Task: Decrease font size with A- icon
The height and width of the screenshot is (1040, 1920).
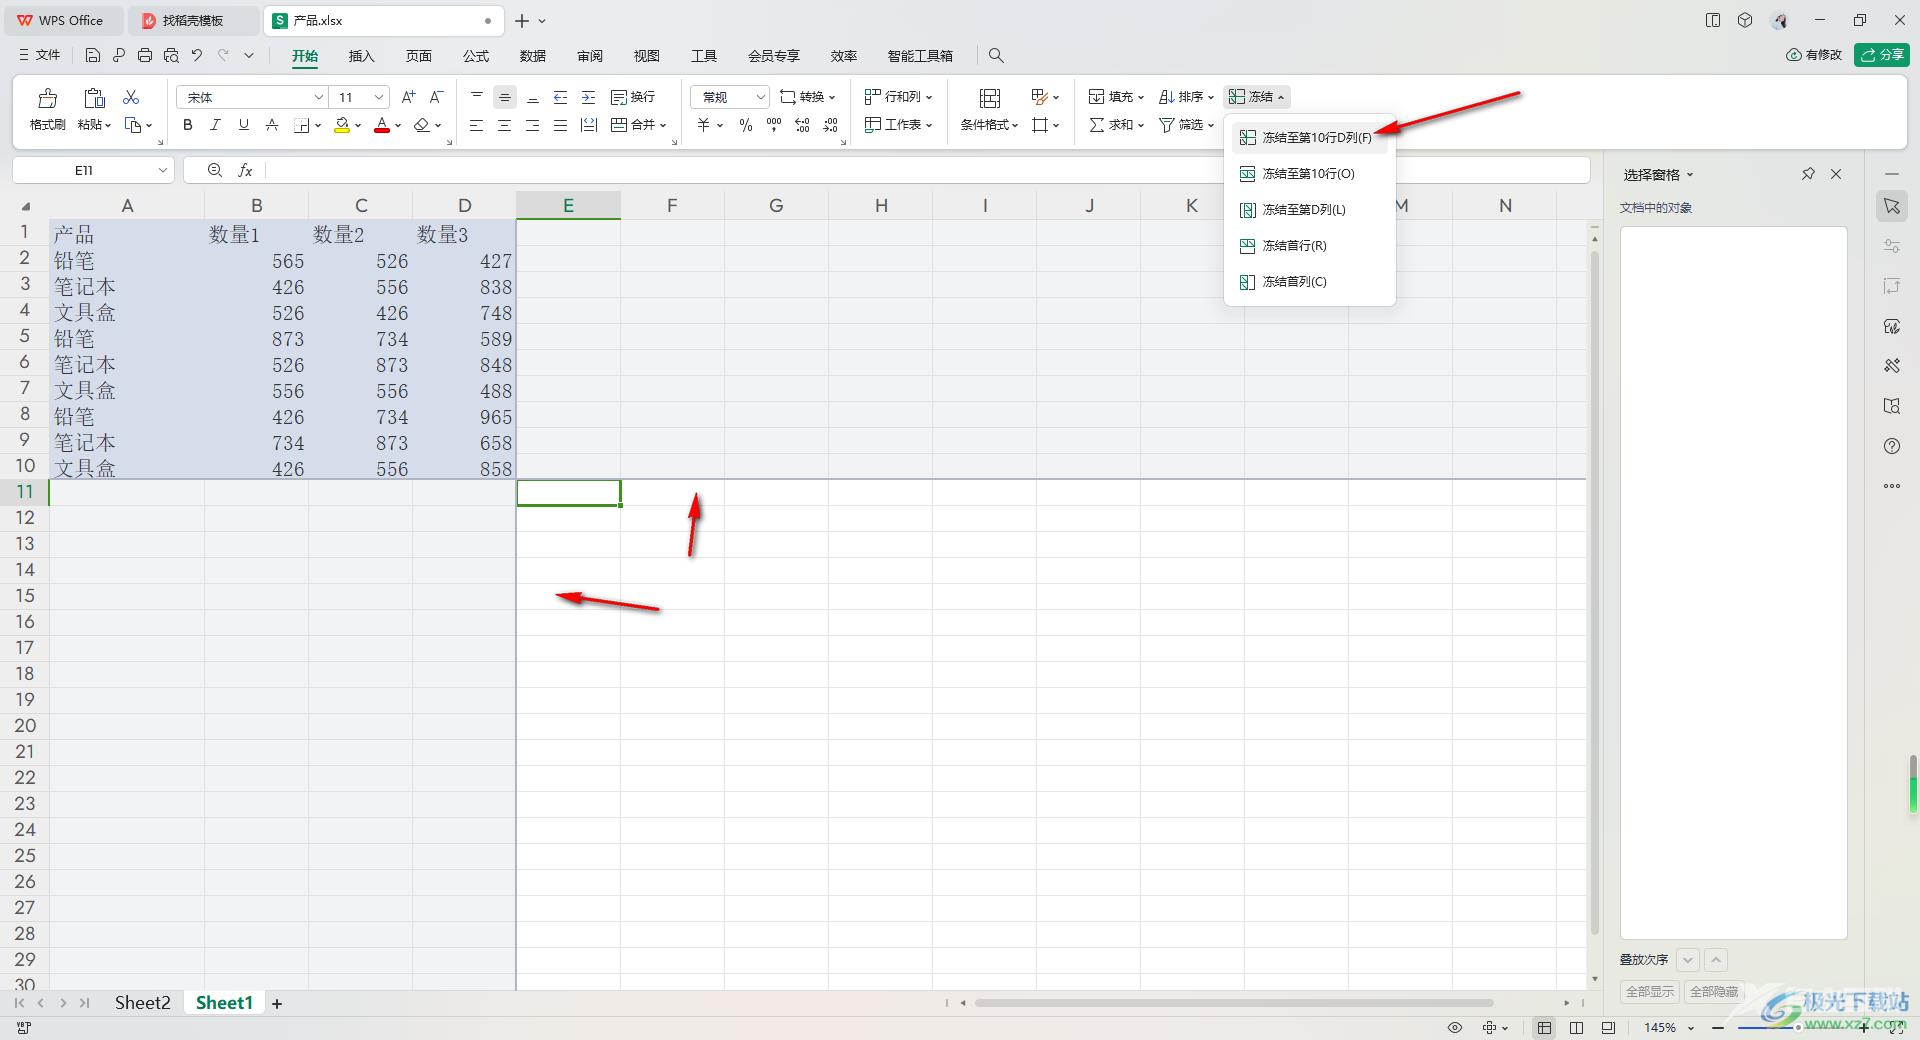Action: point(436,97)
